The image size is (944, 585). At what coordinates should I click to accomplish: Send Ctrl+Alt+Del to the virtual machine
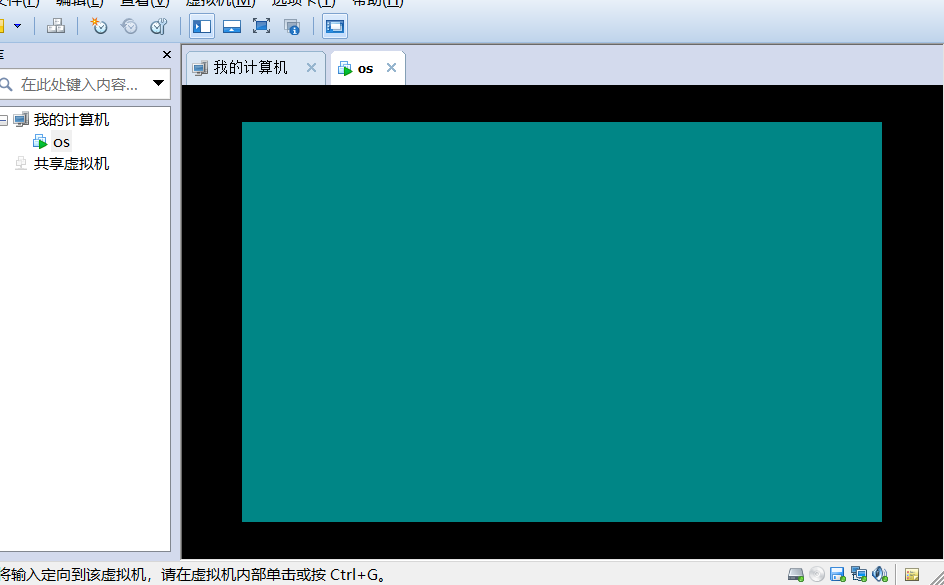[x=56, y=26]
